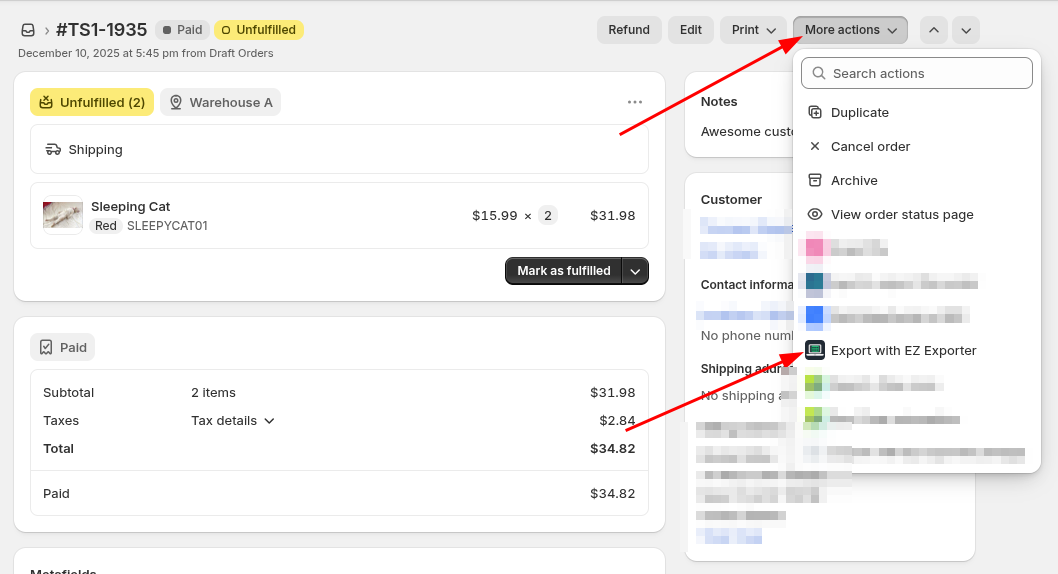Open the three-dot fulfillment card menu
The image size is (1058, 574).
coord(635,102)
